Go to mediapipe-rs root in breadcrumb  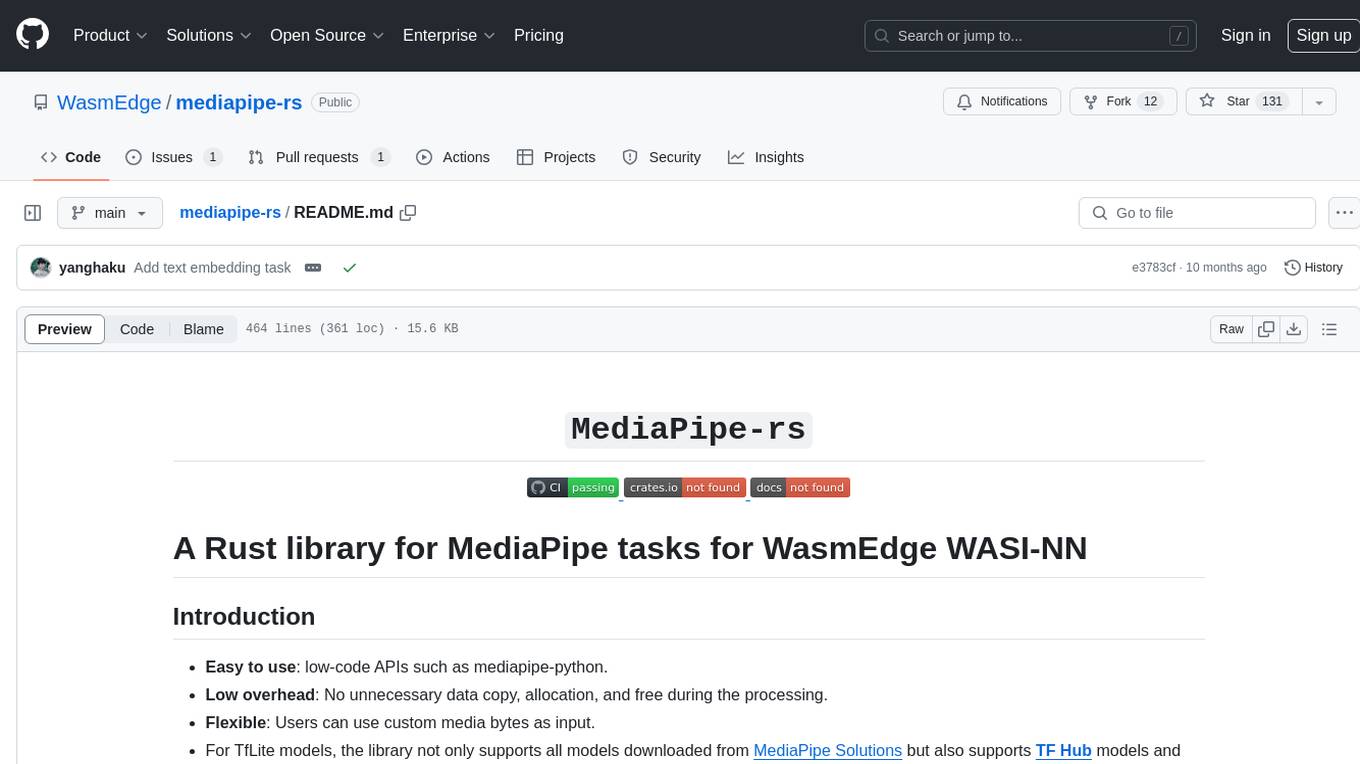pos(230,213)
